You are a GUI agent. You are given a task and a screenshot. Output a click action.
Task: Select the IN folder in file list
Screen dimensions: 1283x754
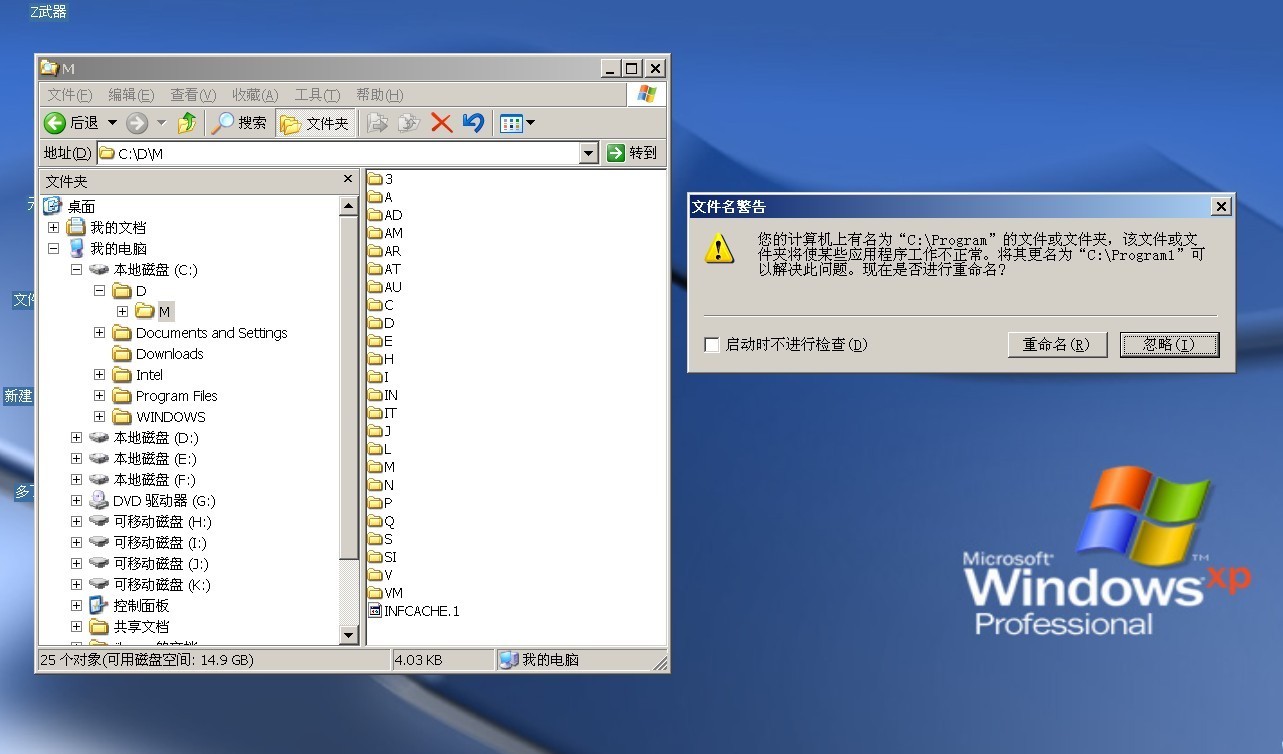tap(383, 395)
